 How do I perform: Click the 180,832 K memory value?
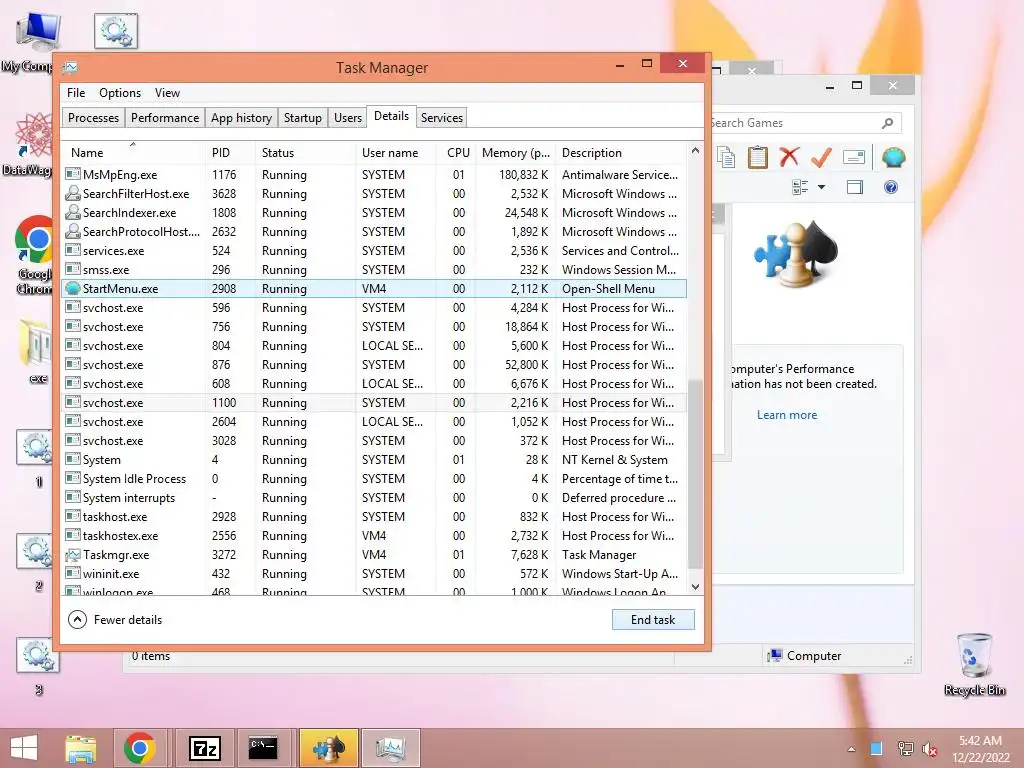(523, 174)
